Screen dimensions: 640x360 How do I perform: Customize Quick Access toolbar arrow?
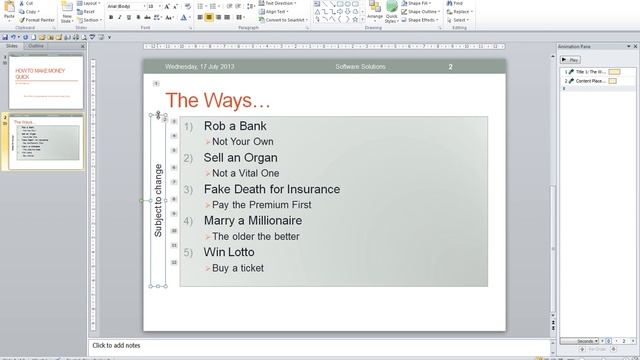tap(109, 37)
